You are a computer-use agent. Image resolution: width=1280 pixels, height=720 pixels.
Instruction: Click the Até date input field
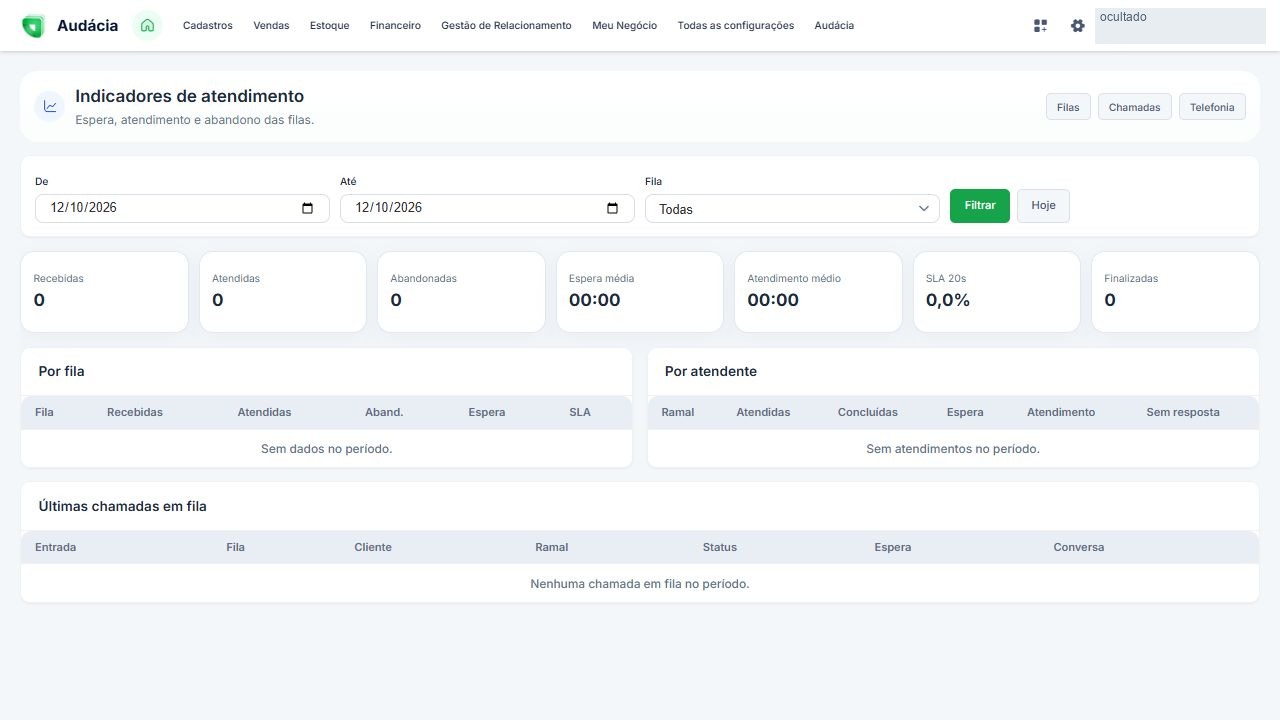pyautogui.click(x=487, y=208)
